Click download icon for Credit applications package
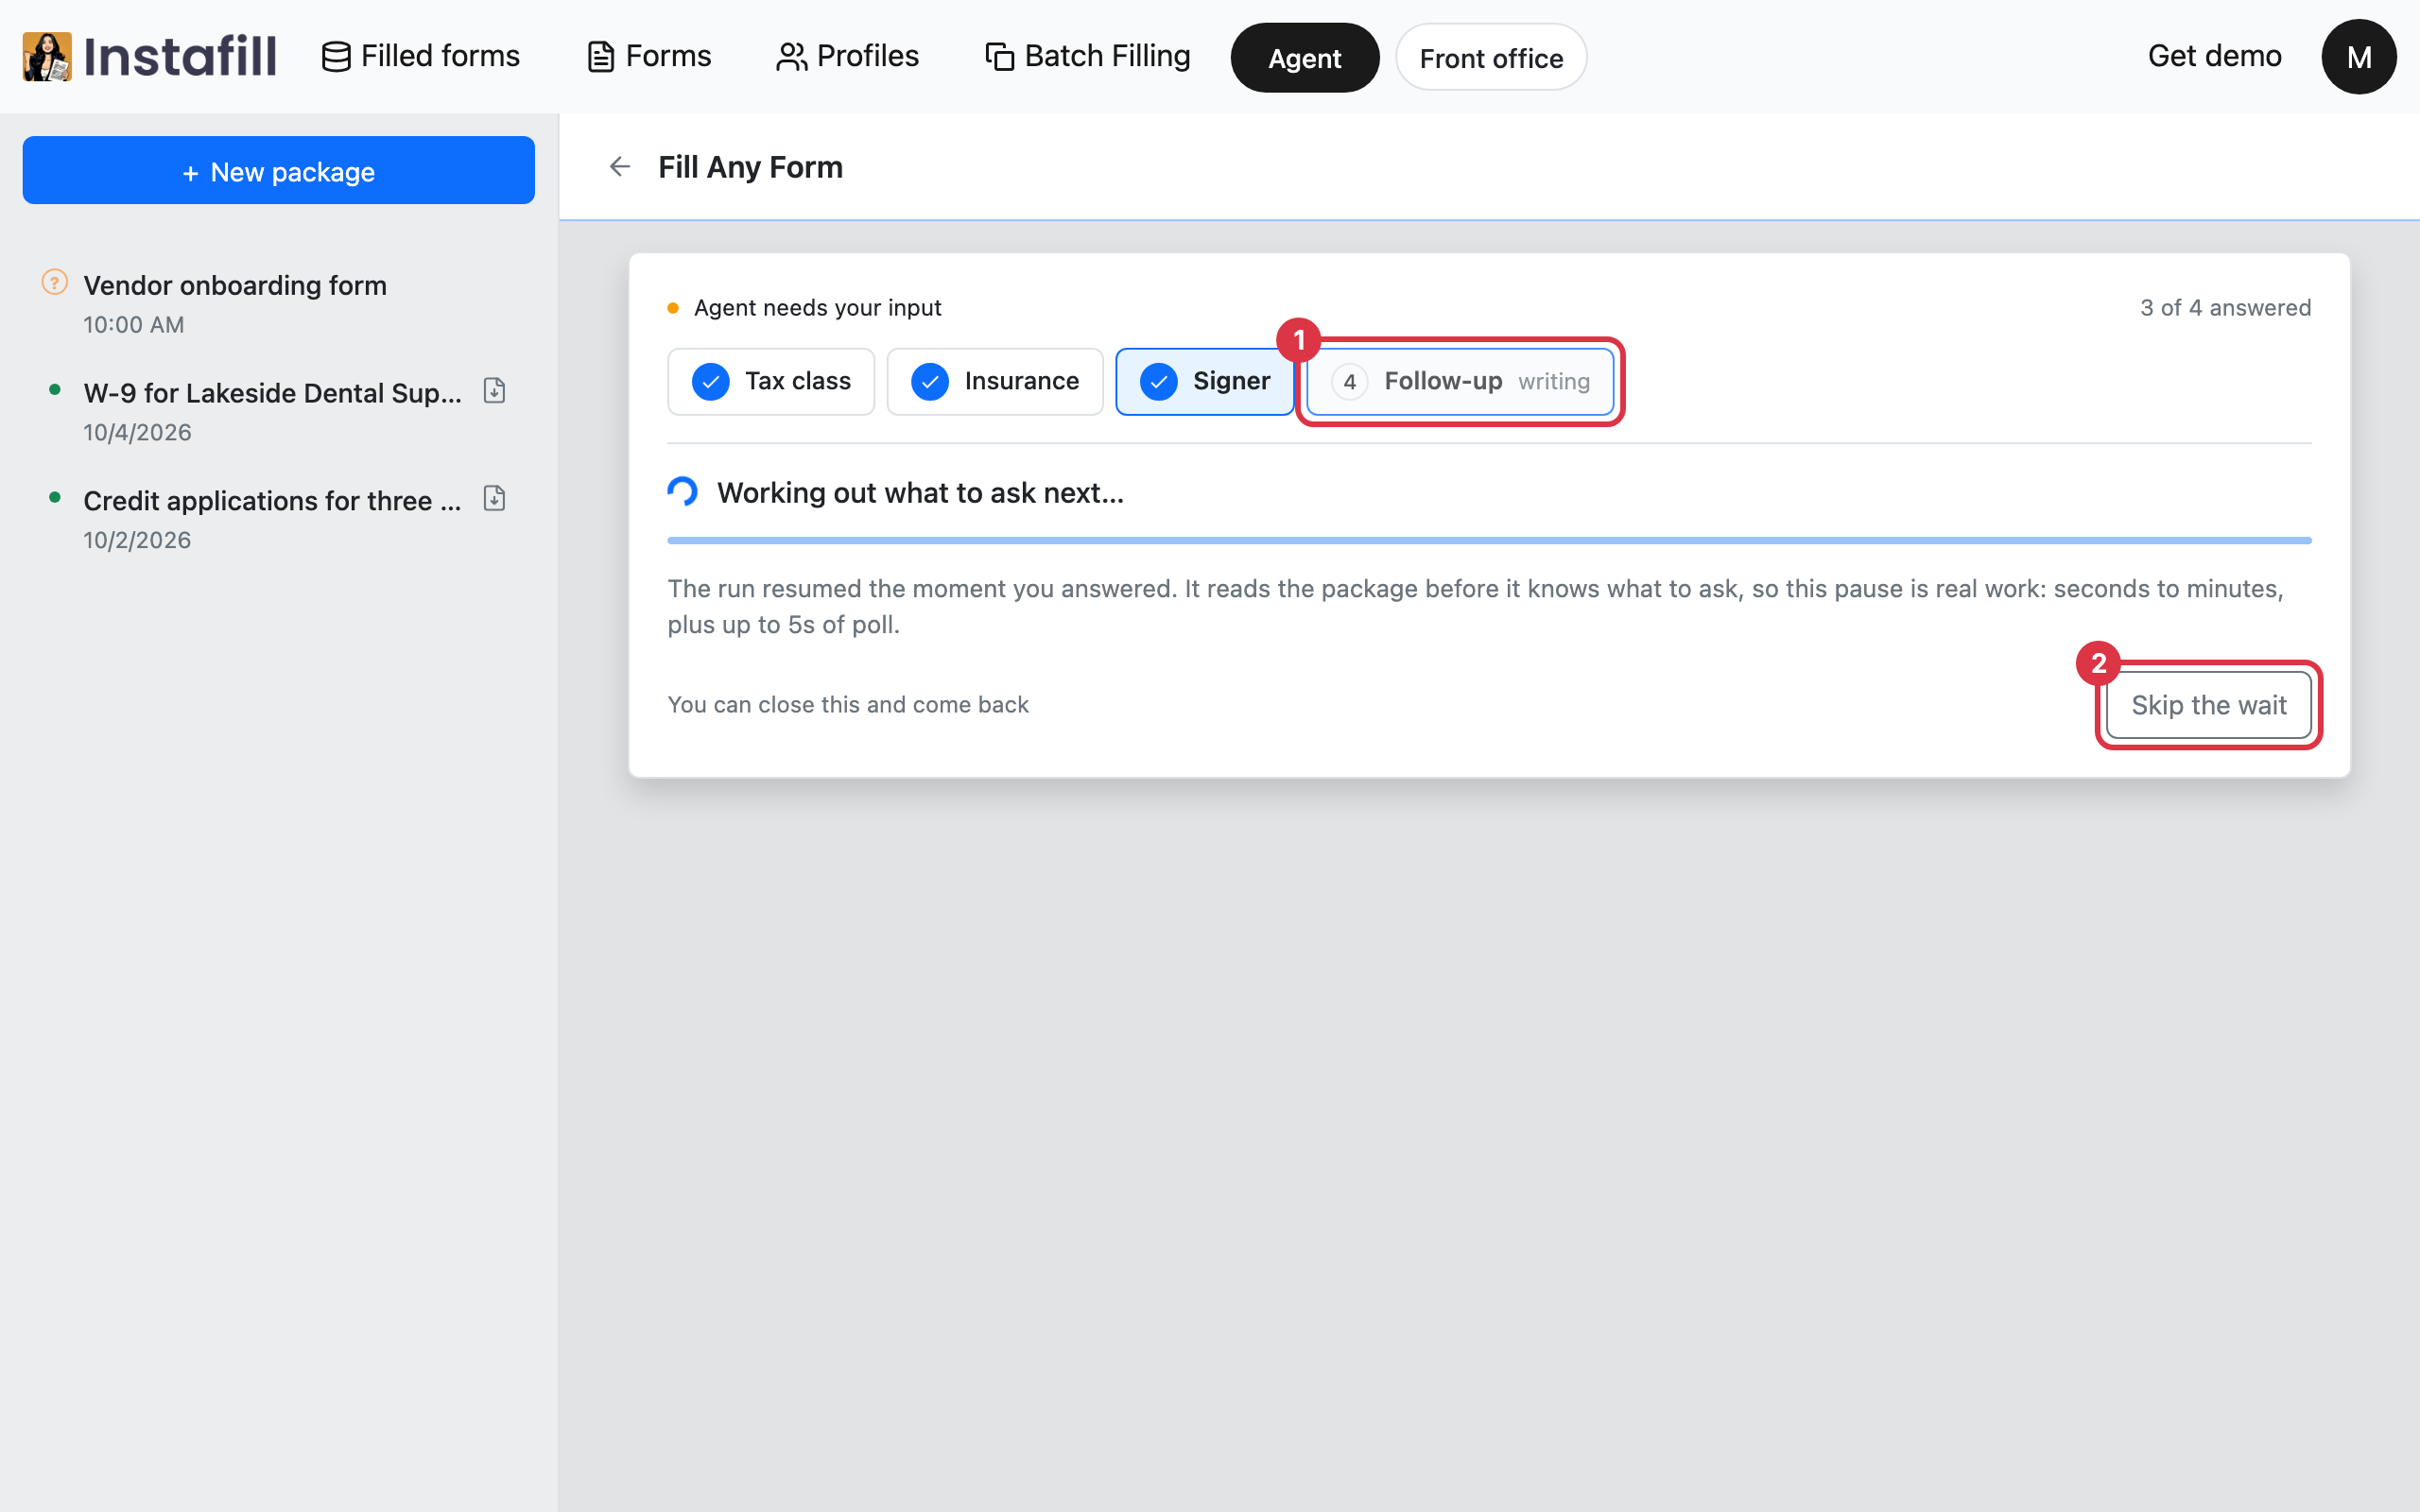 pyautogui.click(x=494, y=498)
